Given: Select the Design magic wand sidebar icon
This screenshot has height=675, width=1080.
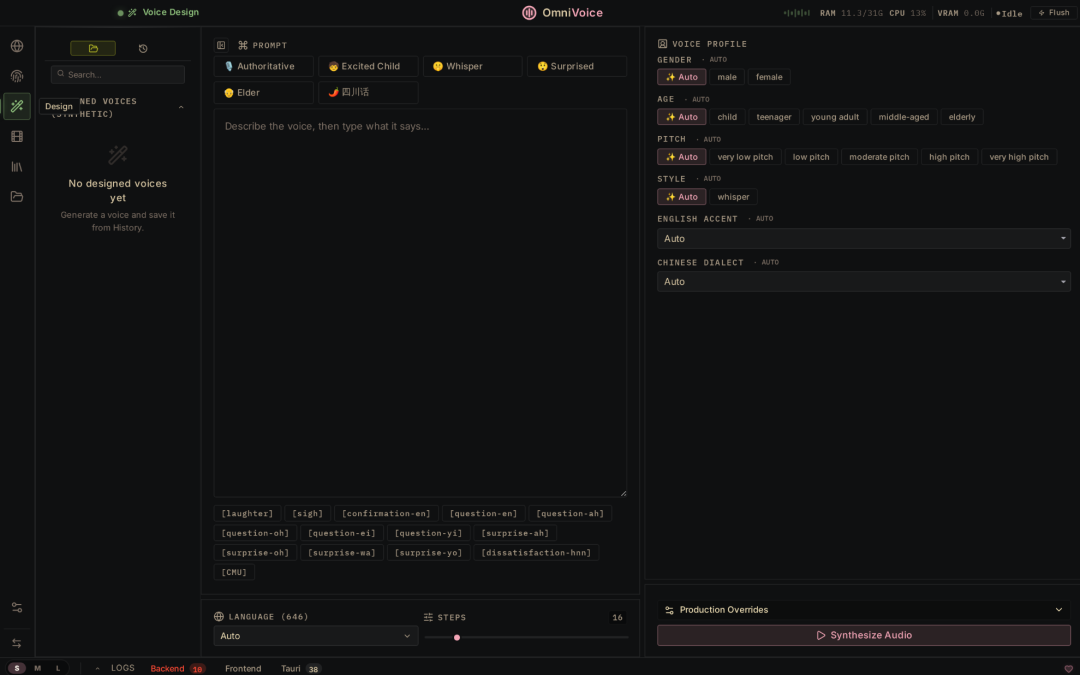Looking at the screenshot, I should [17, 106].
